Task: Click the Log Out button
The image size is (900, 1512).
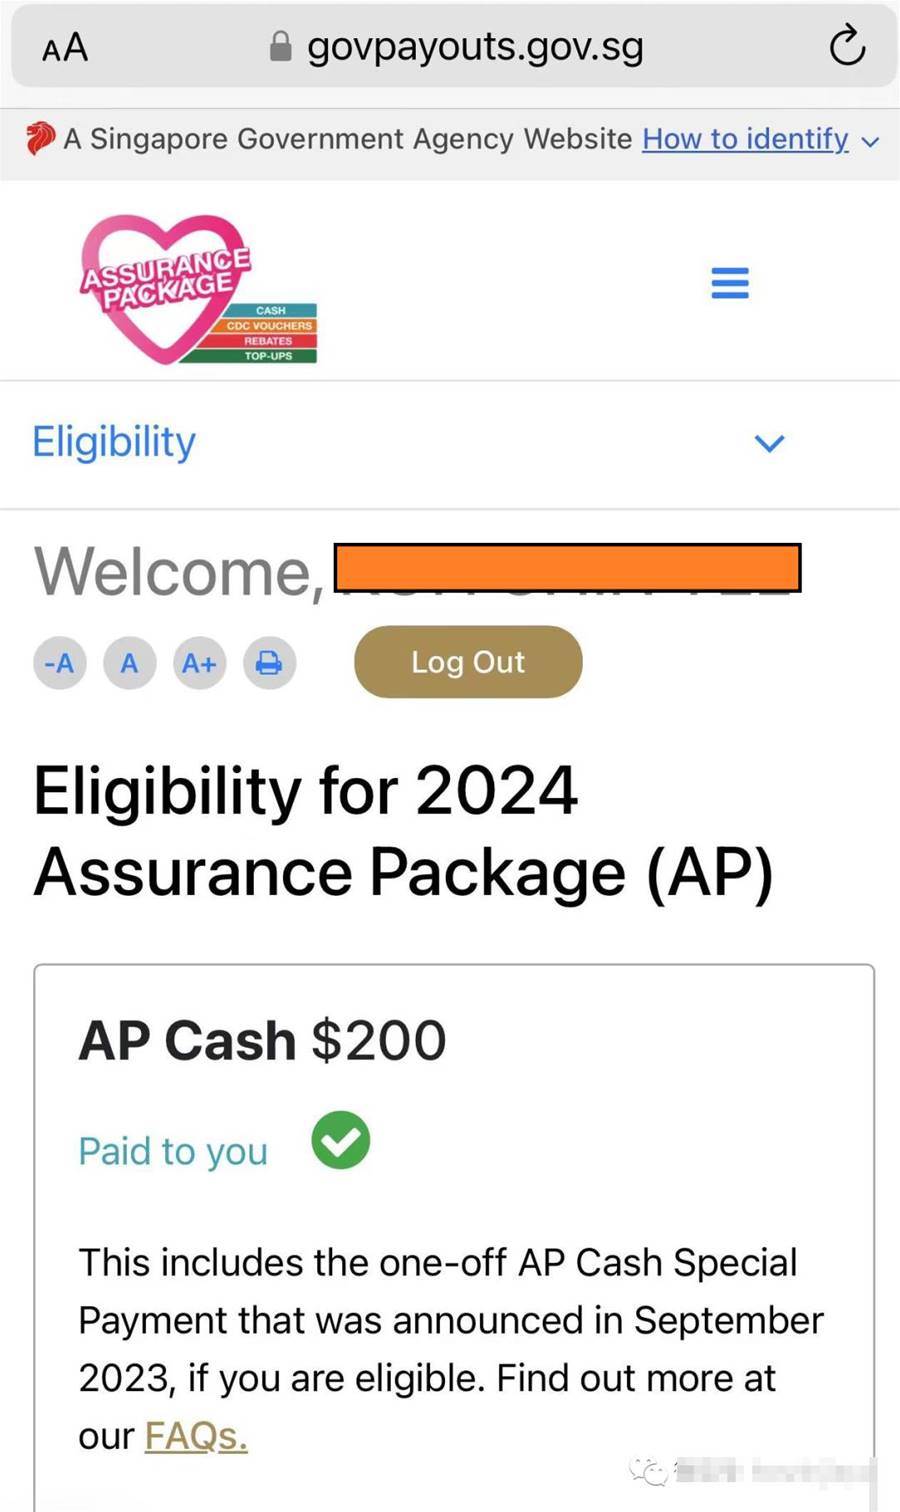Action: coord(468,662)
